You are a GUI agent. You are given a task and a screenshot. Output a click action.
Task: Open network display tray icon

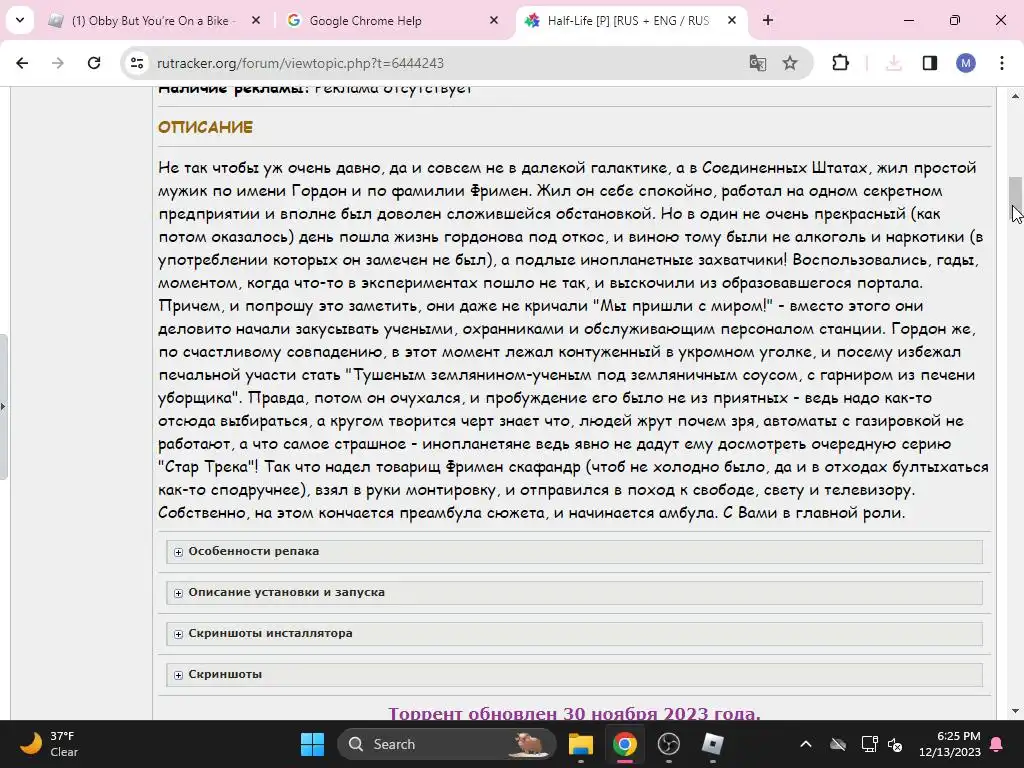point(869,744)
